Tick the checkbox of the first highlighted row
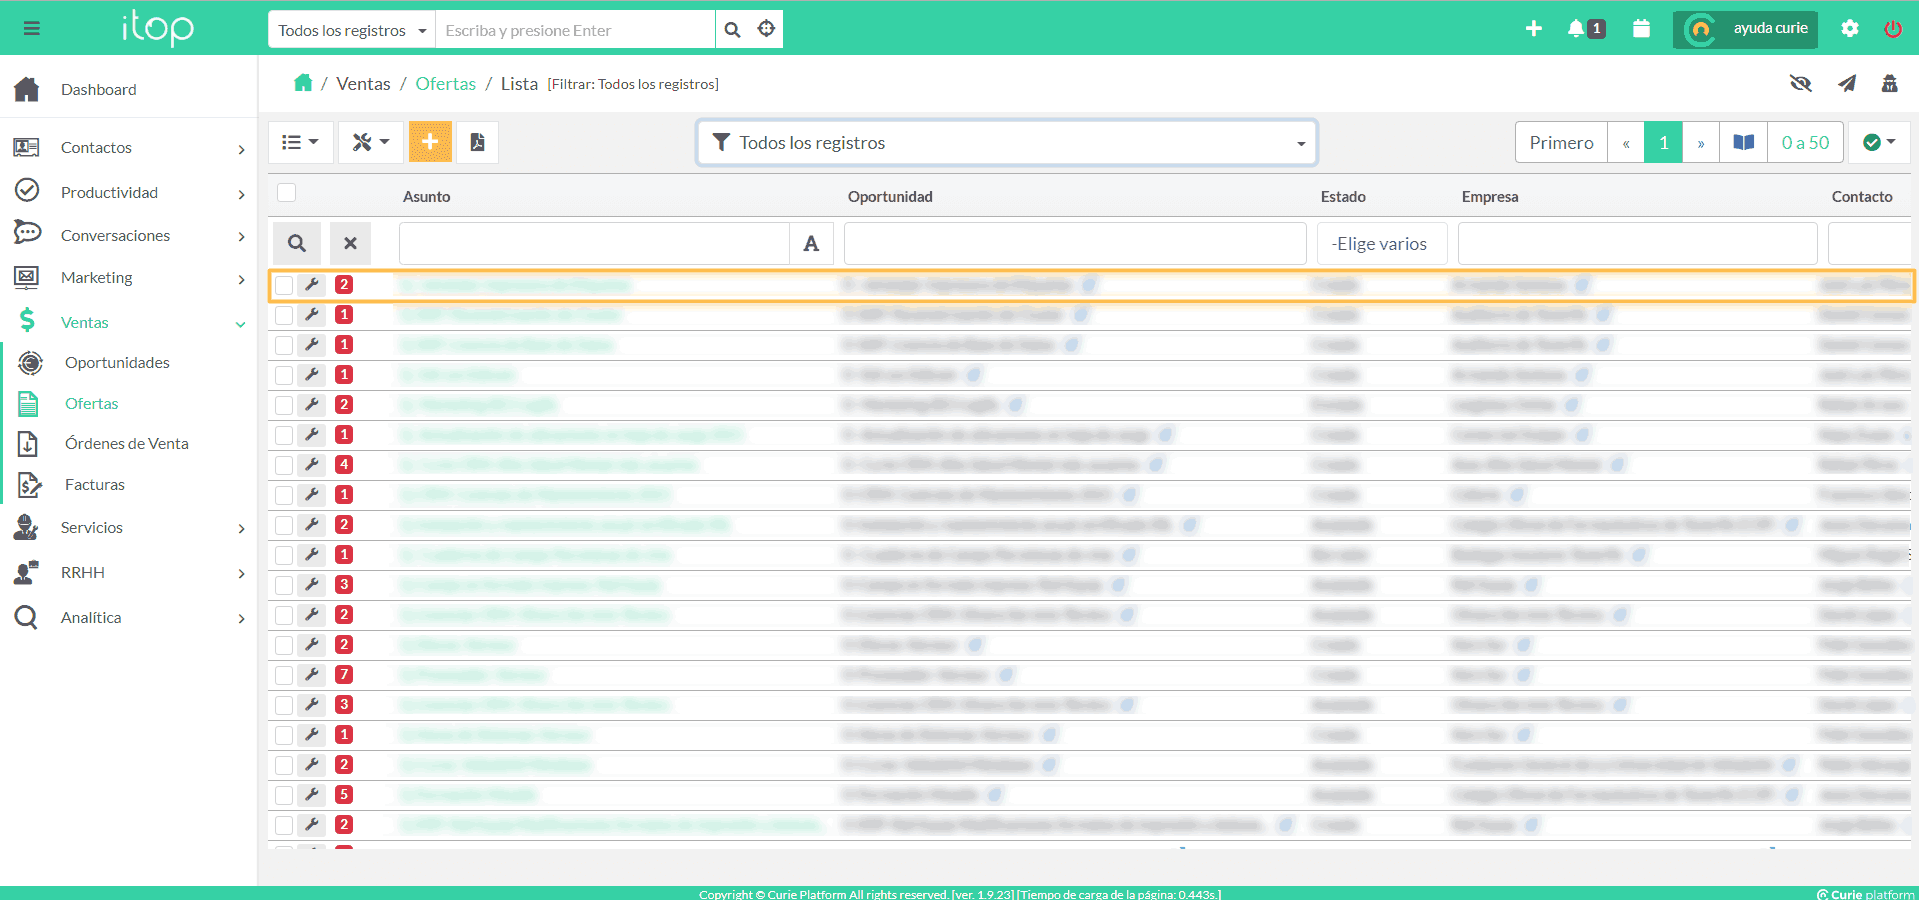 (285, 285)
